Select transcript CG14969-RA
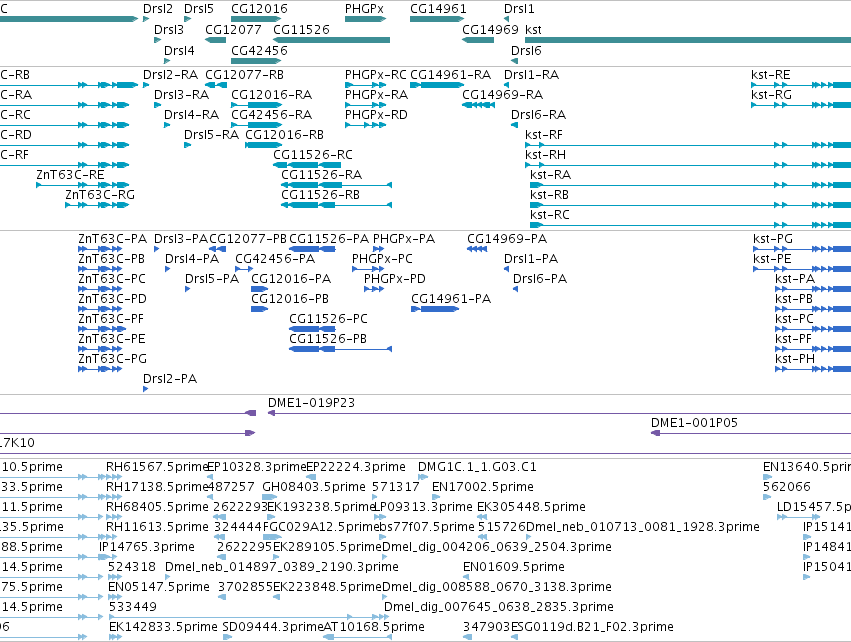 (503, 94)
